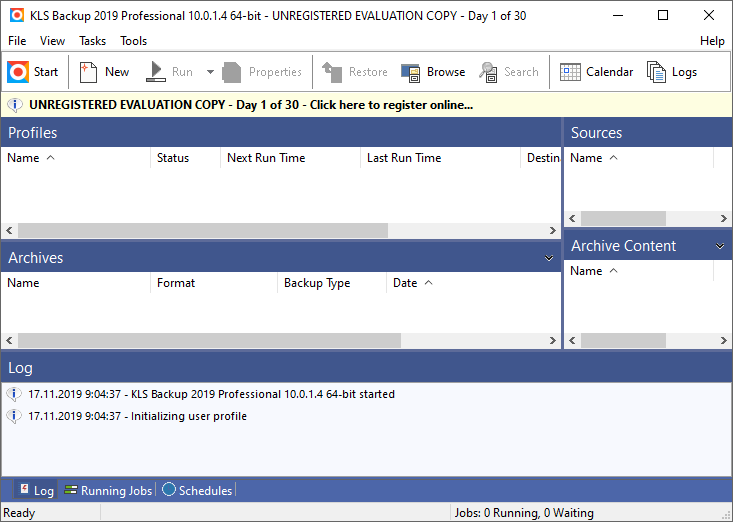The image size is (733, 522).
Task: Select the 'KLS Backup 2019 Professional started' log entry
Action: point(211,394)
